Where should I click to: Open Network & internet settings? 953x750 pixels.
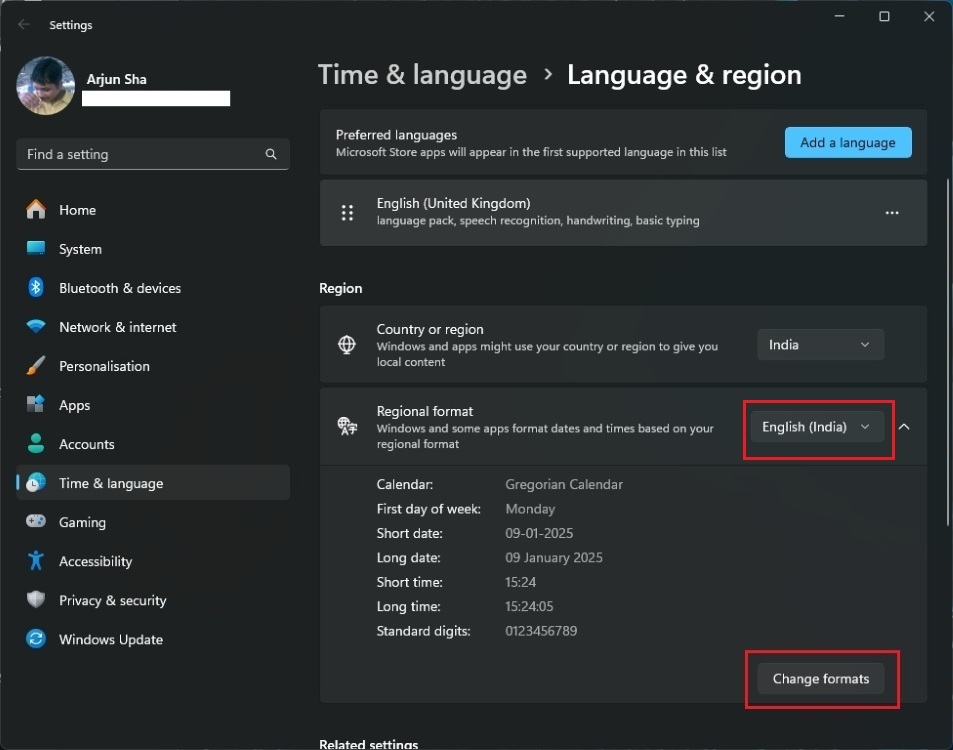tap(116, 327)
